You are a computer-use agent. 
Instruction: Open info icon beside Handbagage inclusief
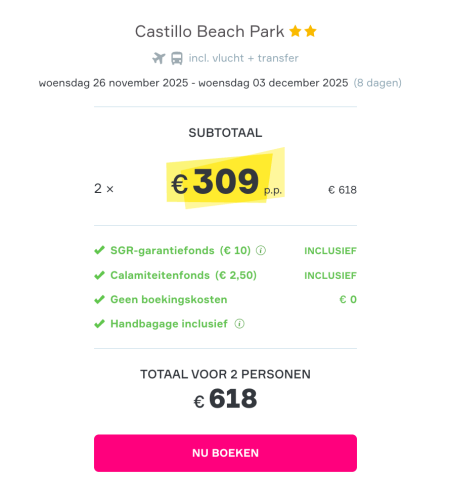pos(239,324)
